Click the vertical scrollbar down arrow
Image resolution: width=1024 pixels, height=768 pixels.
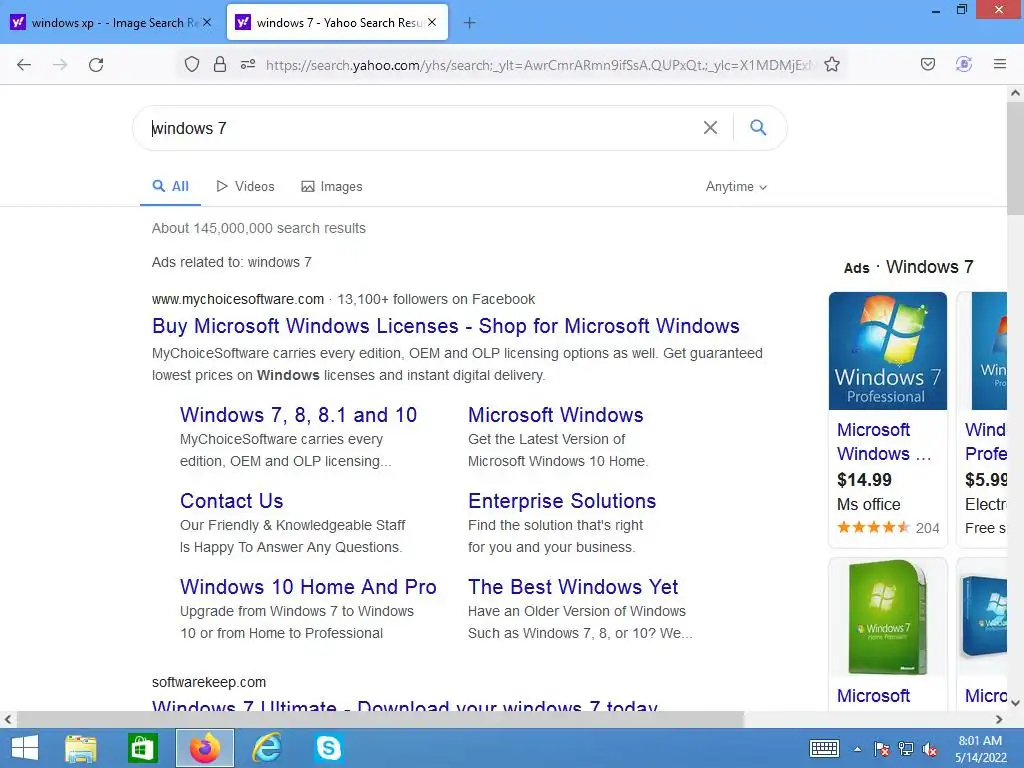click(x=1015, y=703)
